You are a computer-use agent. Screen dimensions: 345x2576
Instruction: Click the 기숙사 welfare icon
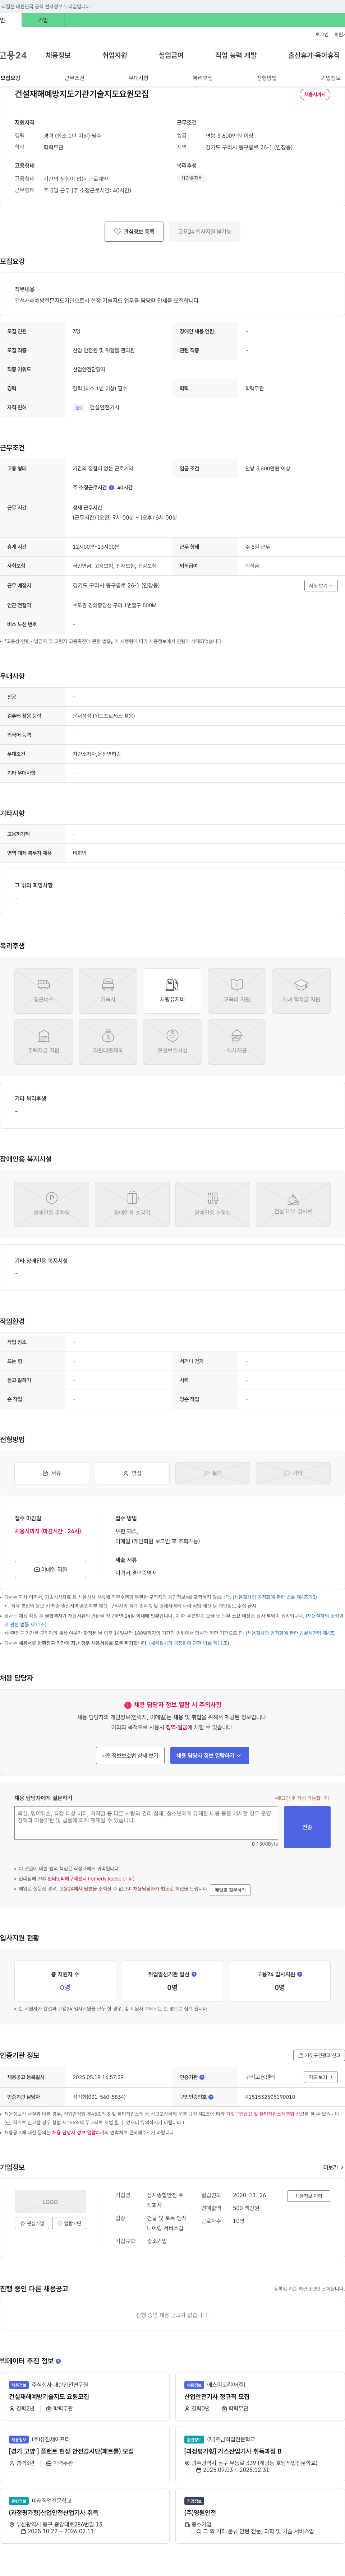click(x=108, y=991)
